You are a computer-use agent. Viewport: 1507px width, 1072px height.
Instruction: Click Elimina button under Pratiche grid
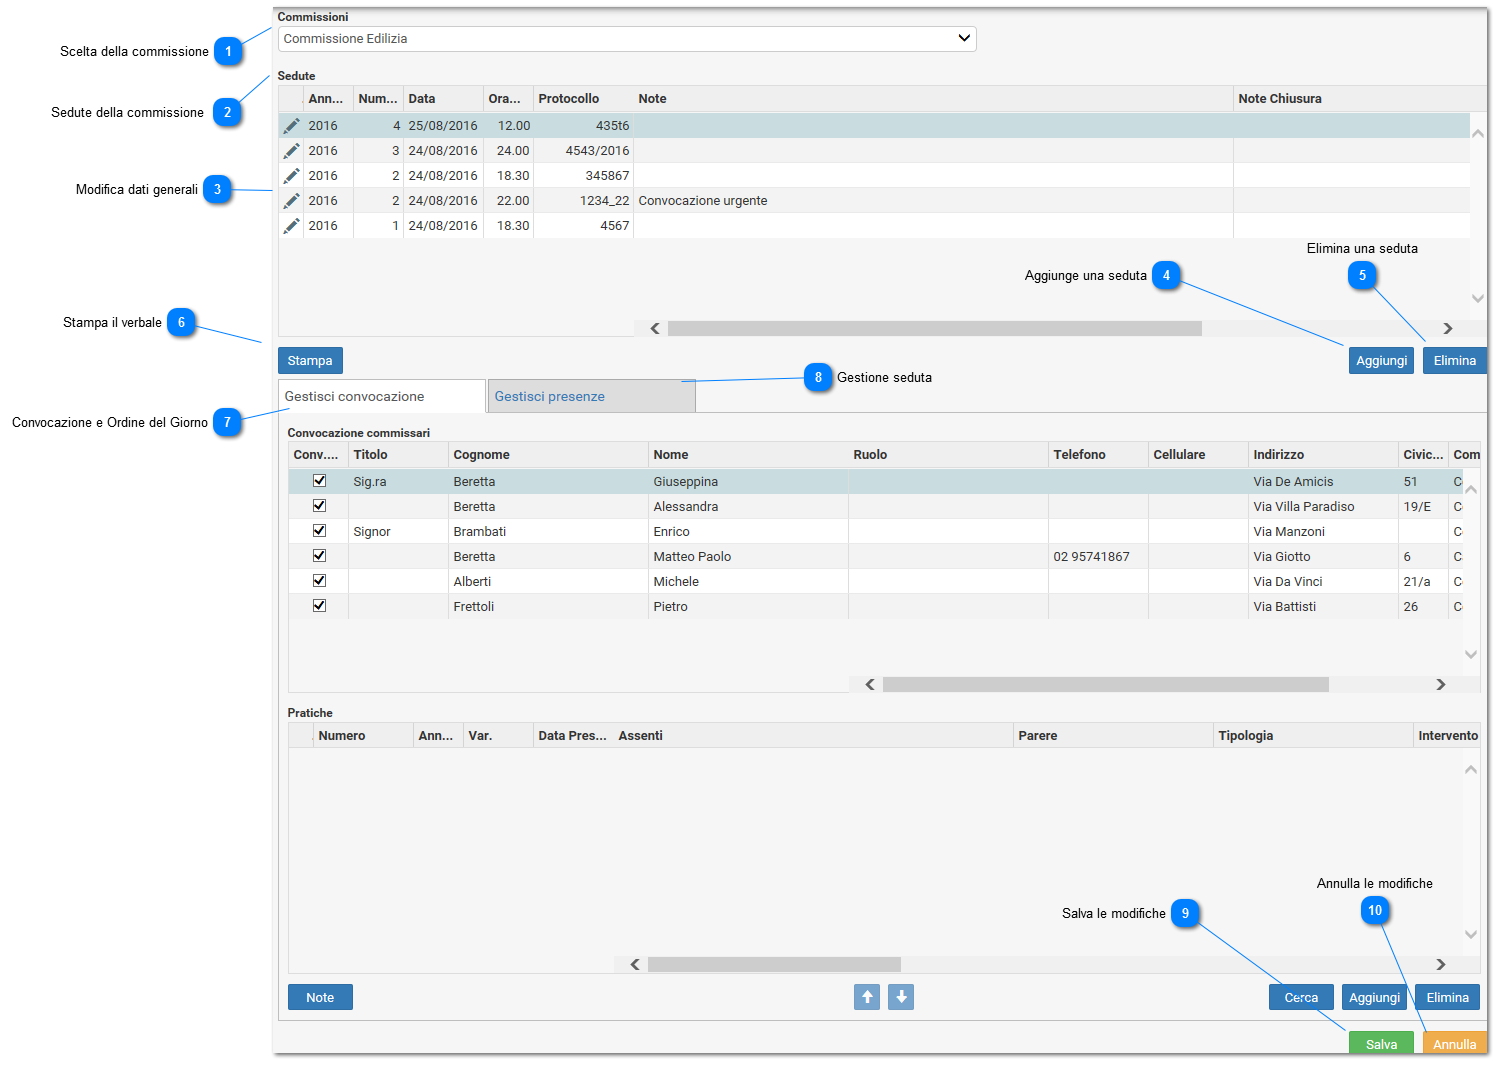pyautogui.click(x=1447, y=997)
